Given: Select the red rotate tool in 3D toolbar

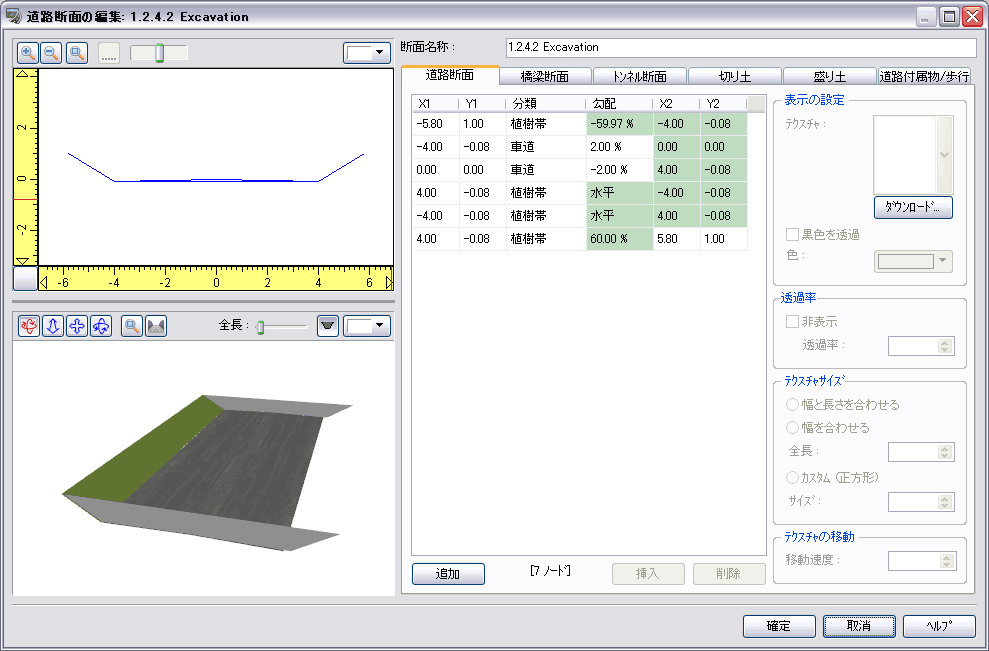Looking at the screenshot, I should point(29,326).
